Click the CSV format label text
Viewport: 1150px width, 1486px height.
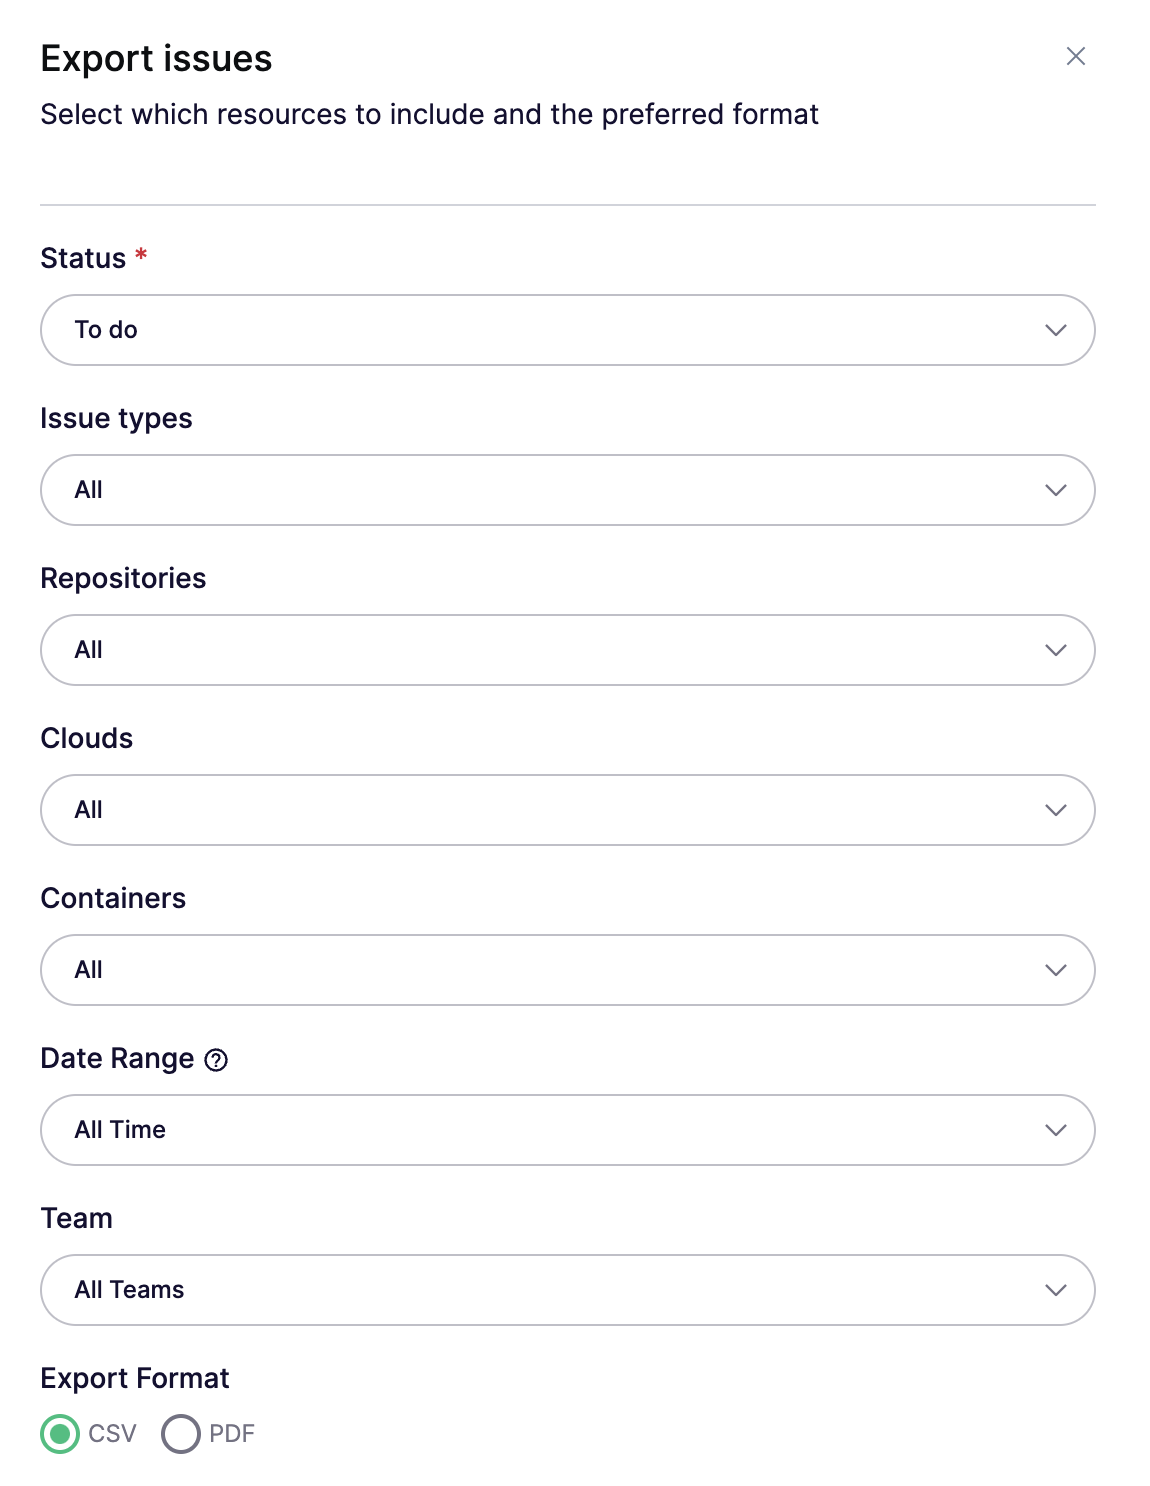coord(112,1434)
